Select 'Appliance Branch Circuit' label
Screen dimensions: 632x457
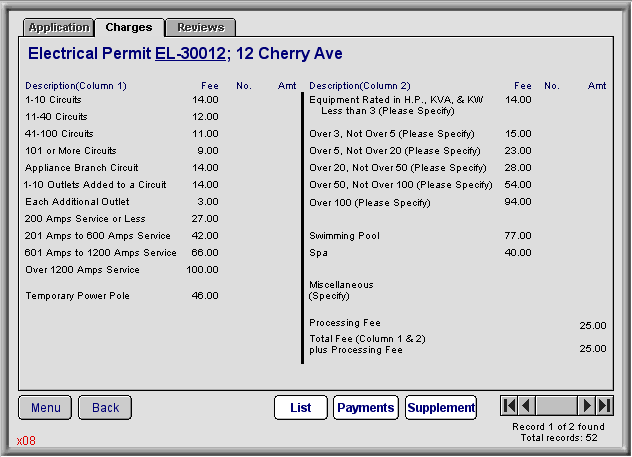click(81, 167)
